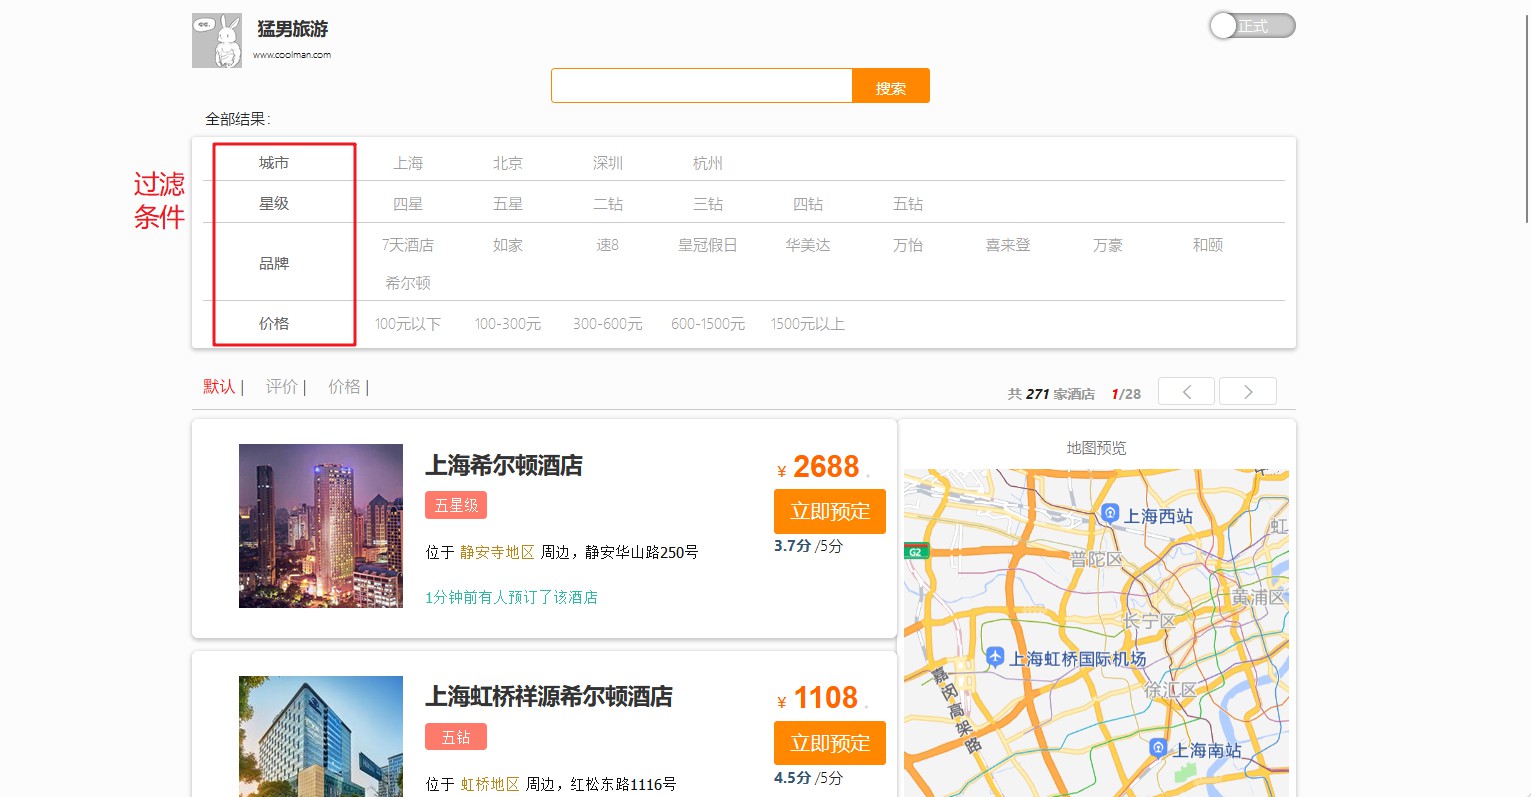This screenshot has width=1531, height=797.
Task: Click the 4.5分 rating text
Action: (x=792, y=778)
